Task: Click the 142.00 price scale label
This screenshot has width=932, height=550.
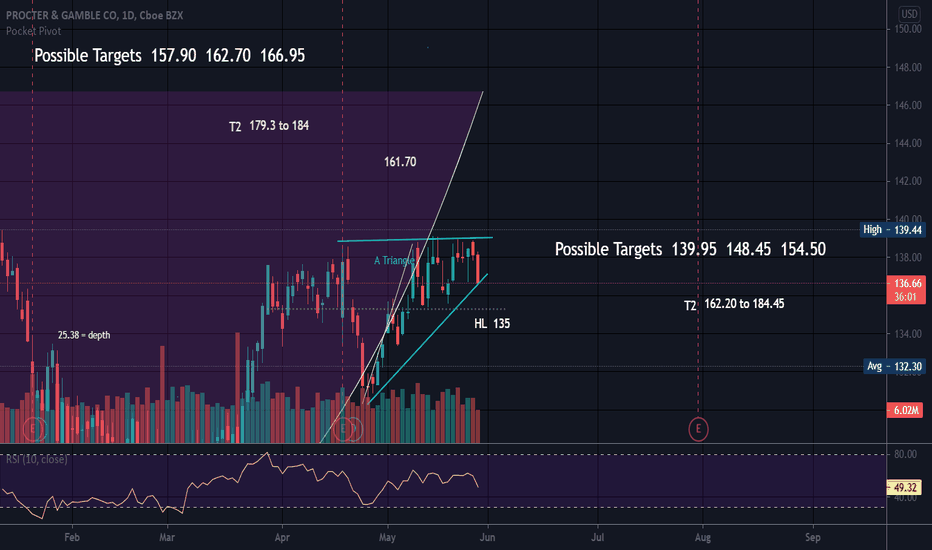Action: pos(908,181)
